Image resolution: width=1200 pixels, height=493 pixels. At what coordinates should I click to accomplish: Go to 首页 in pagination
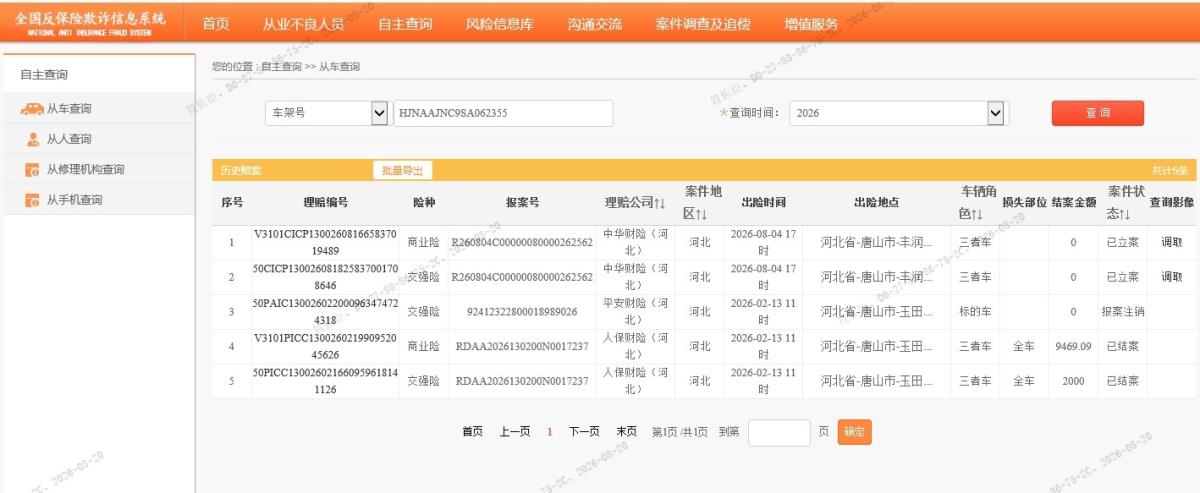click(472, 432)
